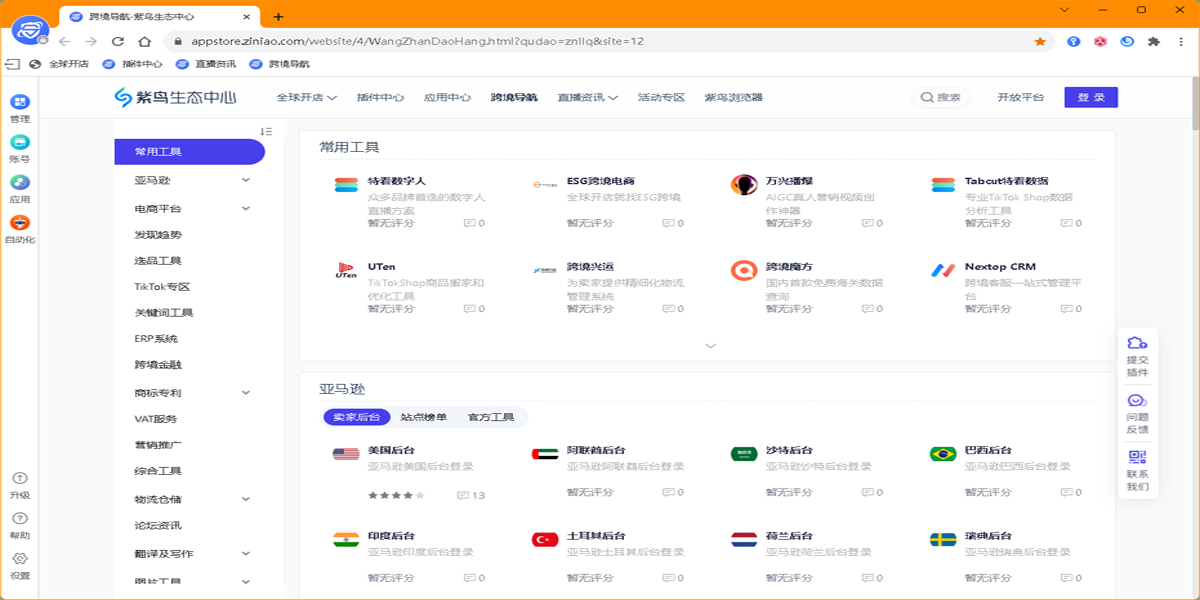This screenshot has width=1200, height=600.
Task: Open 提交插件 floating panel icon
Action: coord(1137,345)
